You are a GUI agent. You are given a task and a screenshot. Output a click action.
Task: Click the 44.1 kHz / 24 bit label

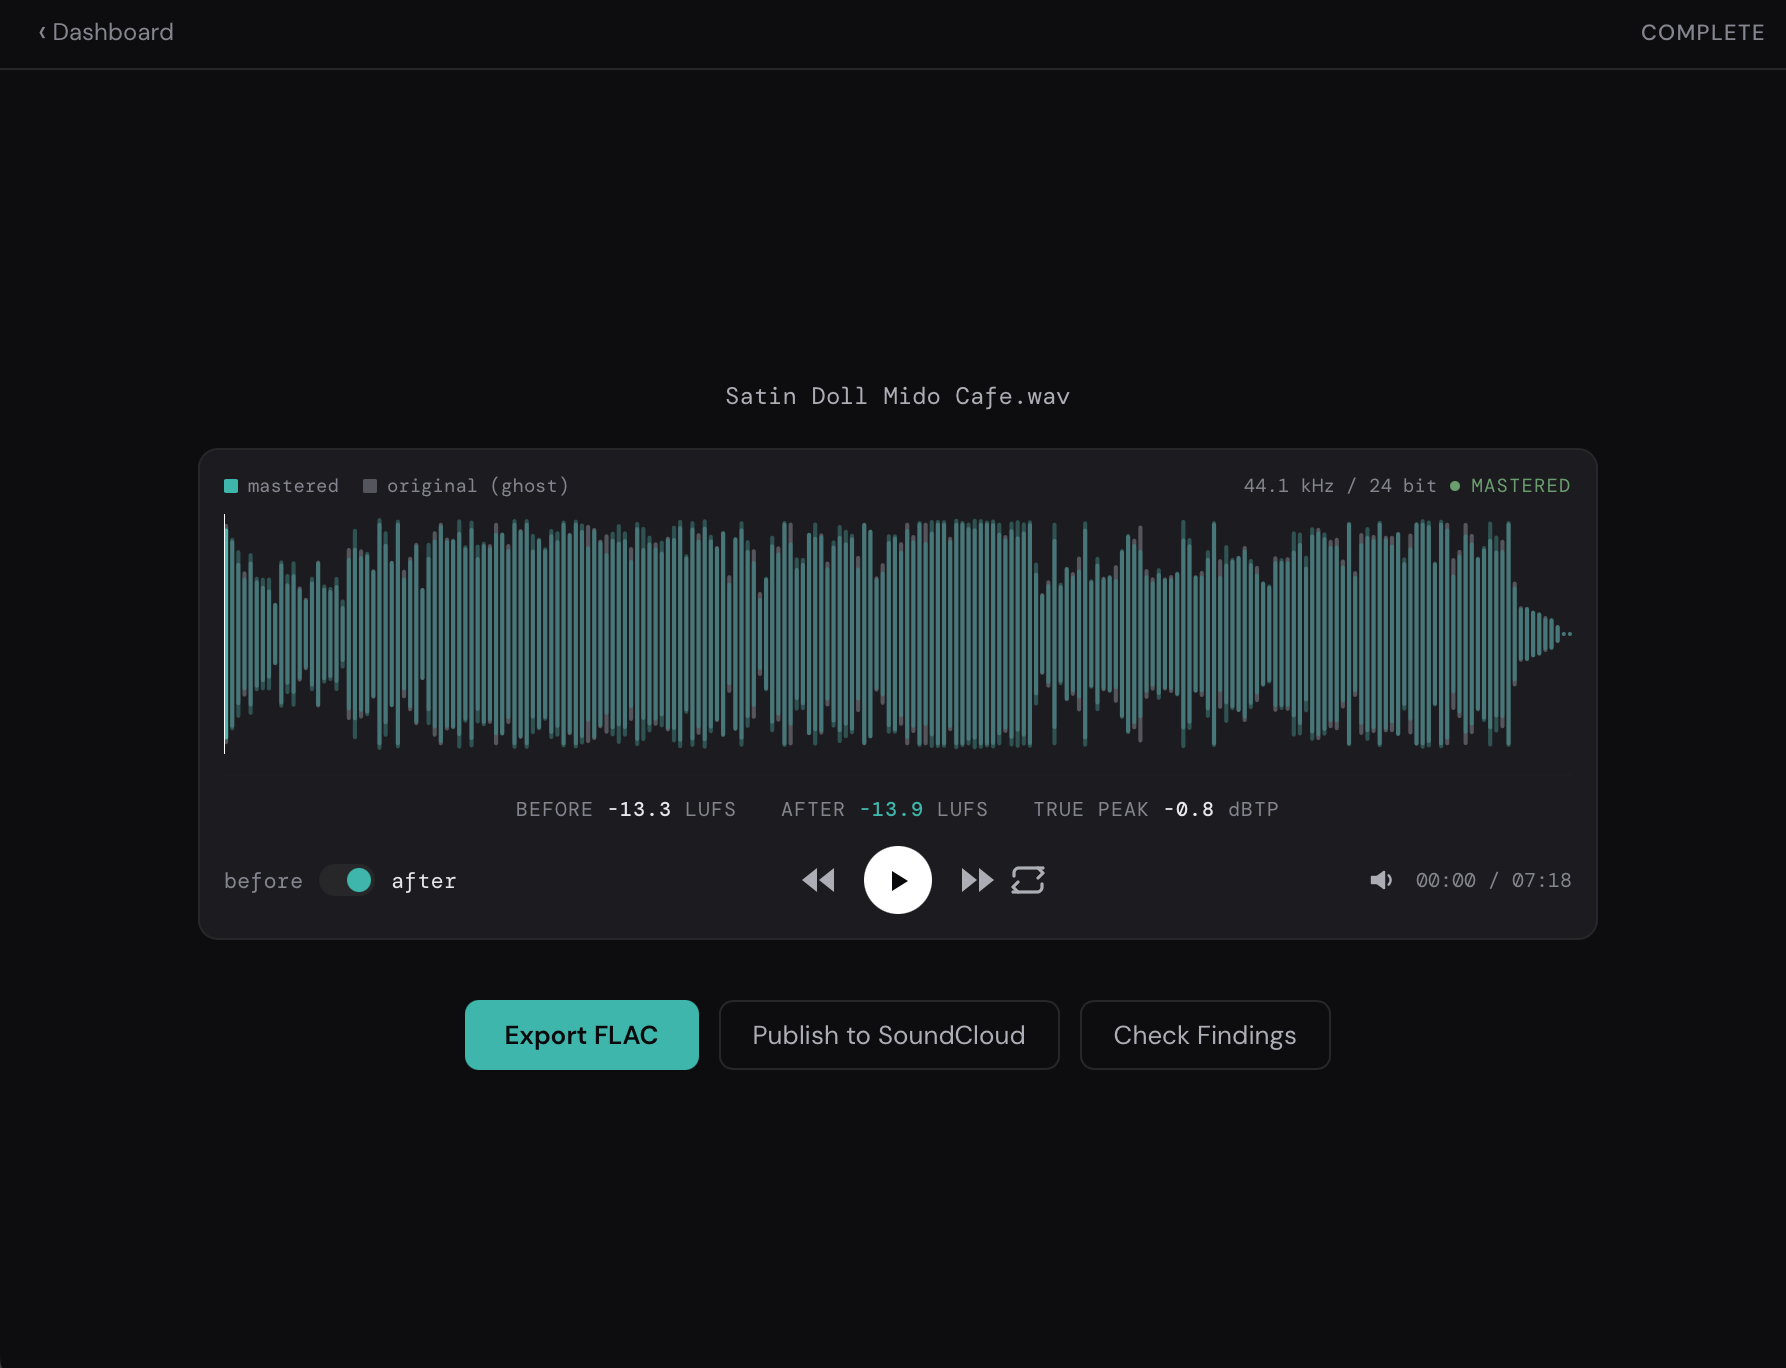pos(1340,486)
